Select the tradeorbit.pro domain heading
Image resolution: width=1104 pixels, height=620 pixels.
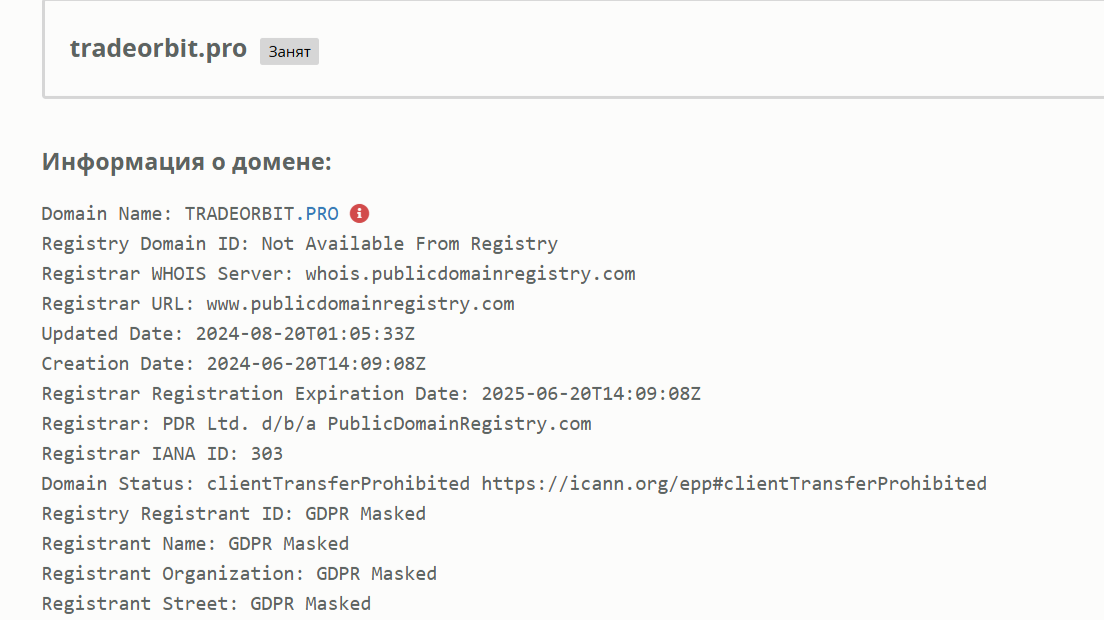pyautogui.click(x=158, y=49)
